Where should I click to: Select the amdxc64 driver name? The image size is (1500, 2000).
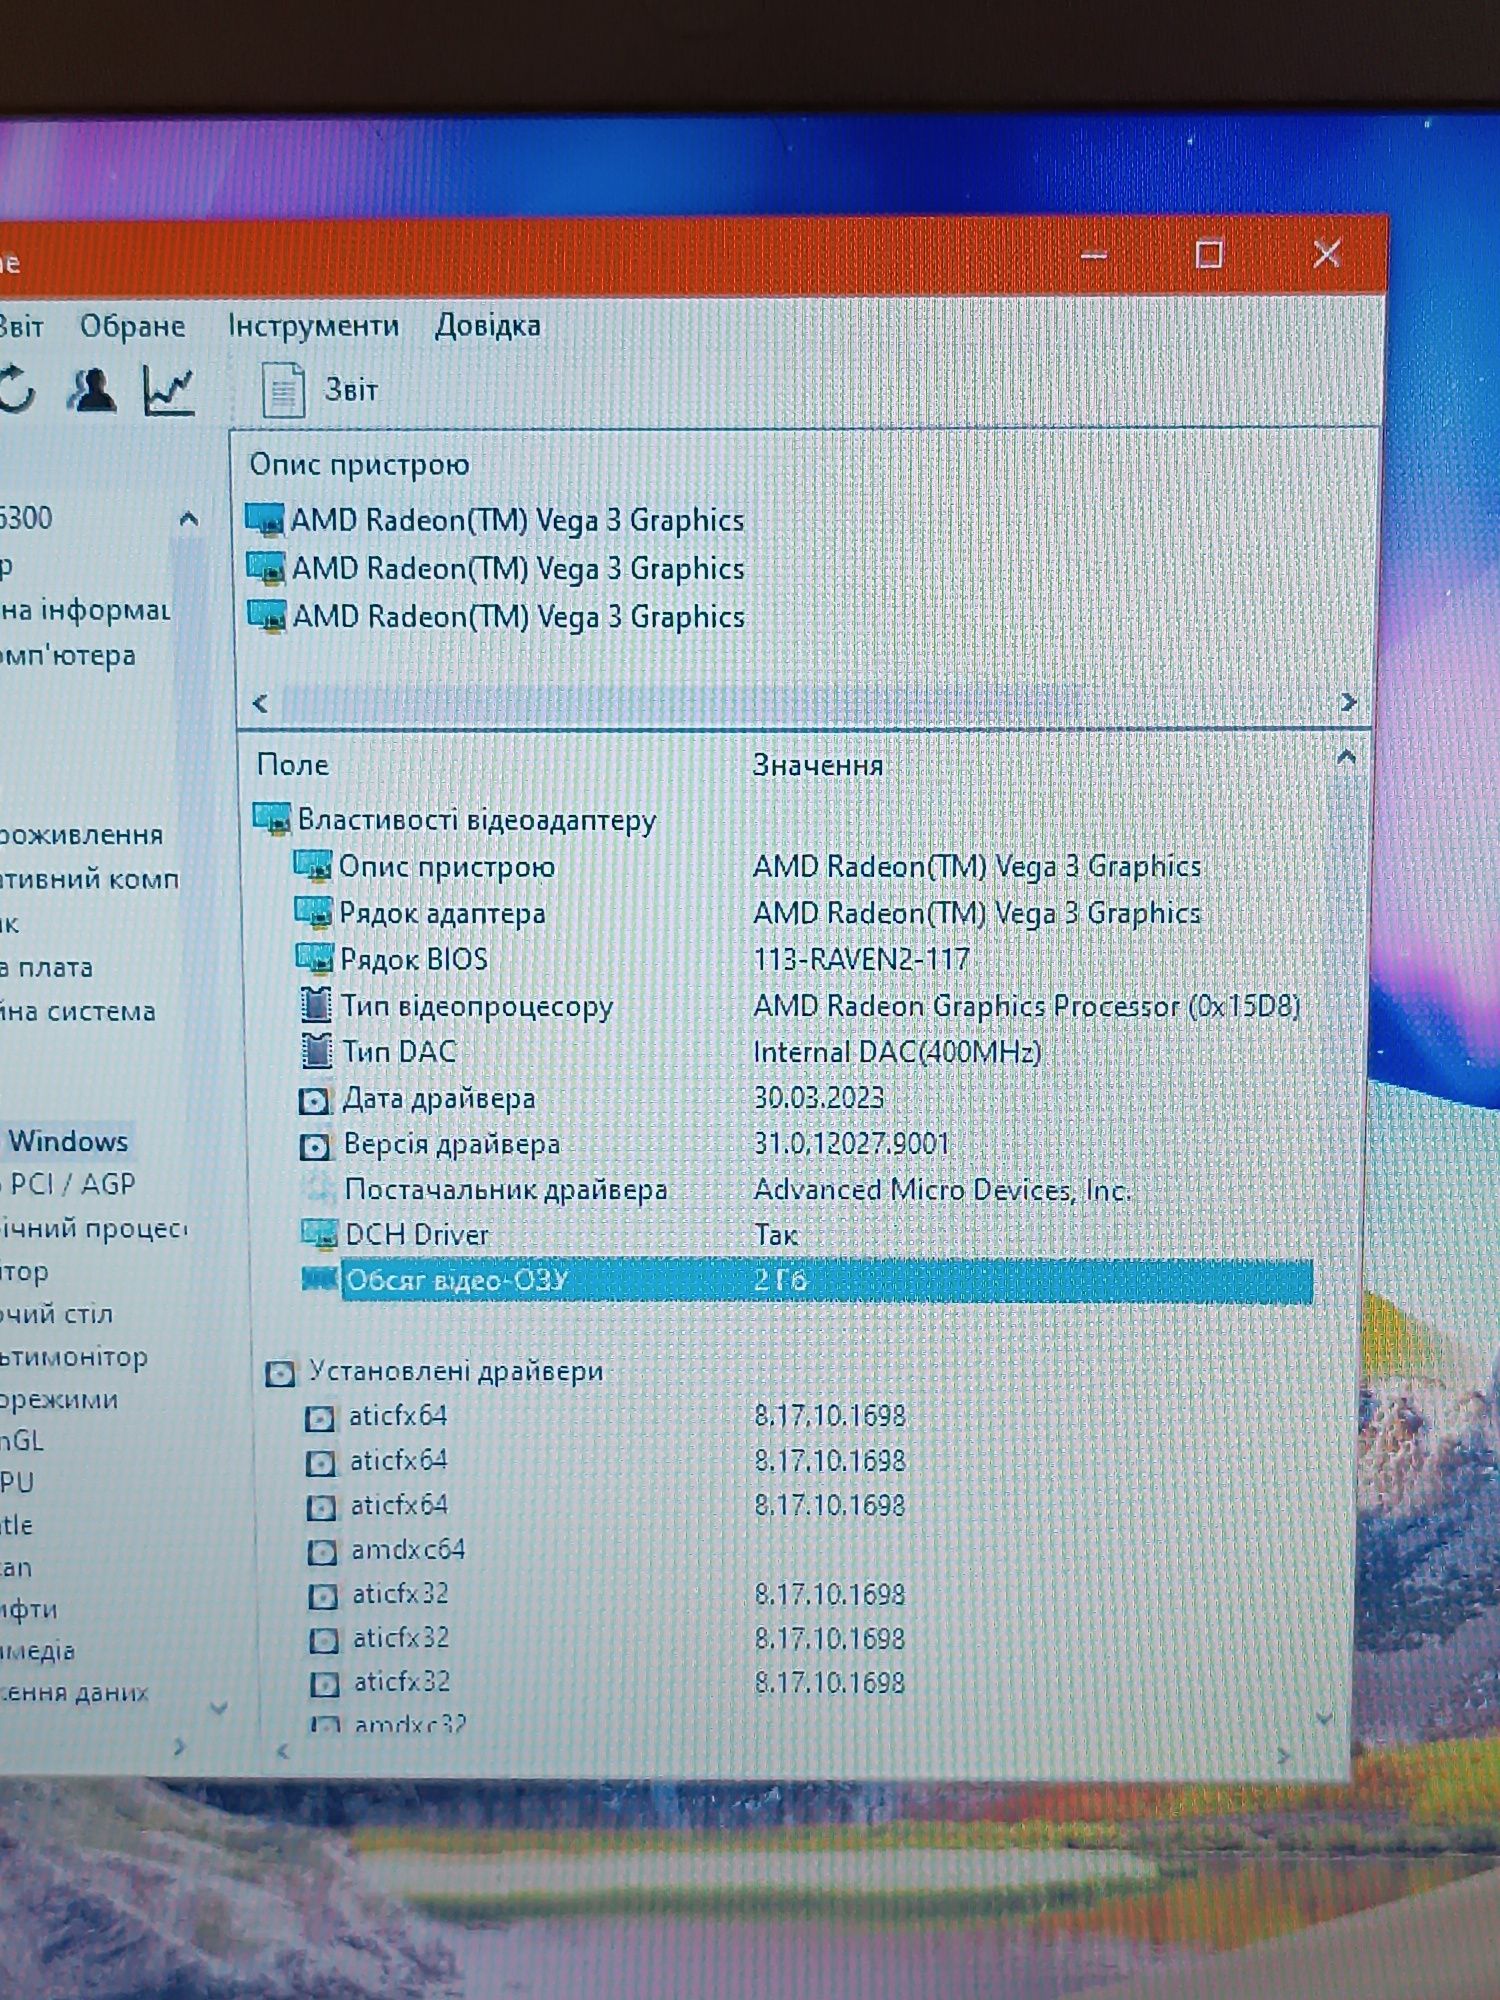pyautogui.click(x=408, y=1550)
